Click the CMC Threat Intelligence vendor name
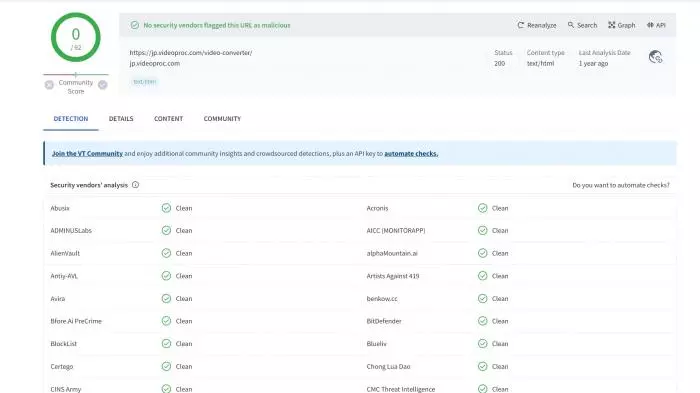This screenshot has height=393, width=700. tap(400, 389)
